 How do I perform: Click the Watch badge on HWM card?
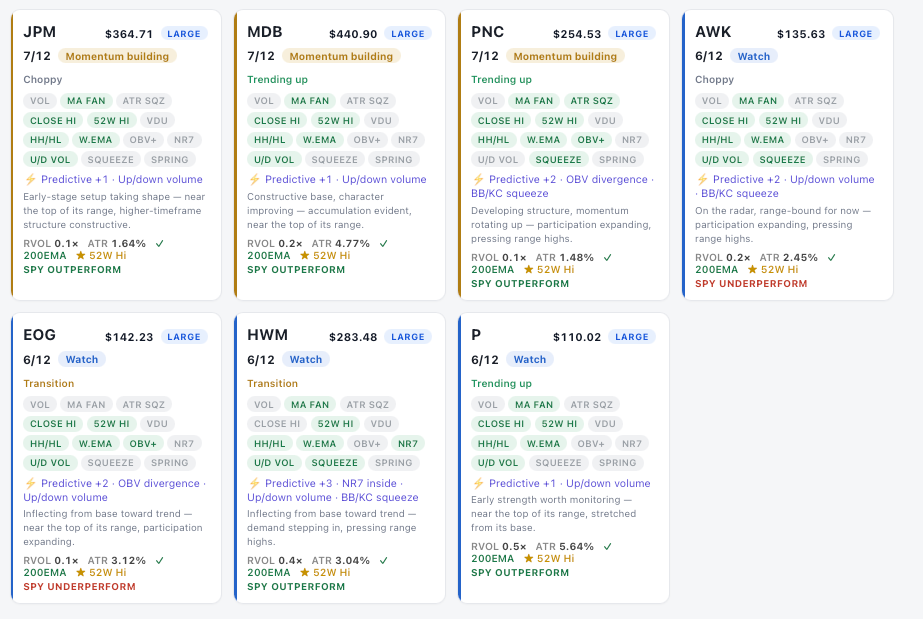306,360
